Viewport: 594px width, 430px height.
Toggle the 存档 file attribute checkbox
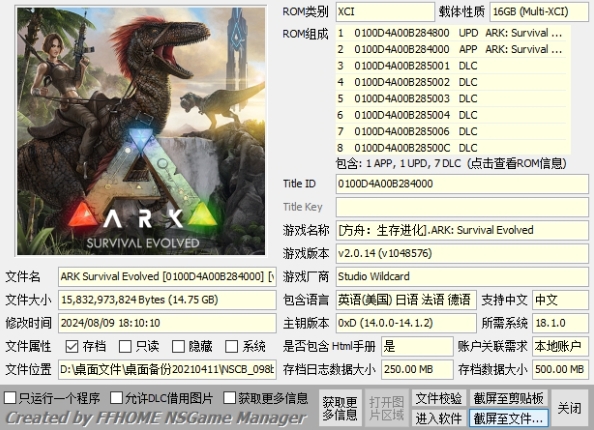72,346
